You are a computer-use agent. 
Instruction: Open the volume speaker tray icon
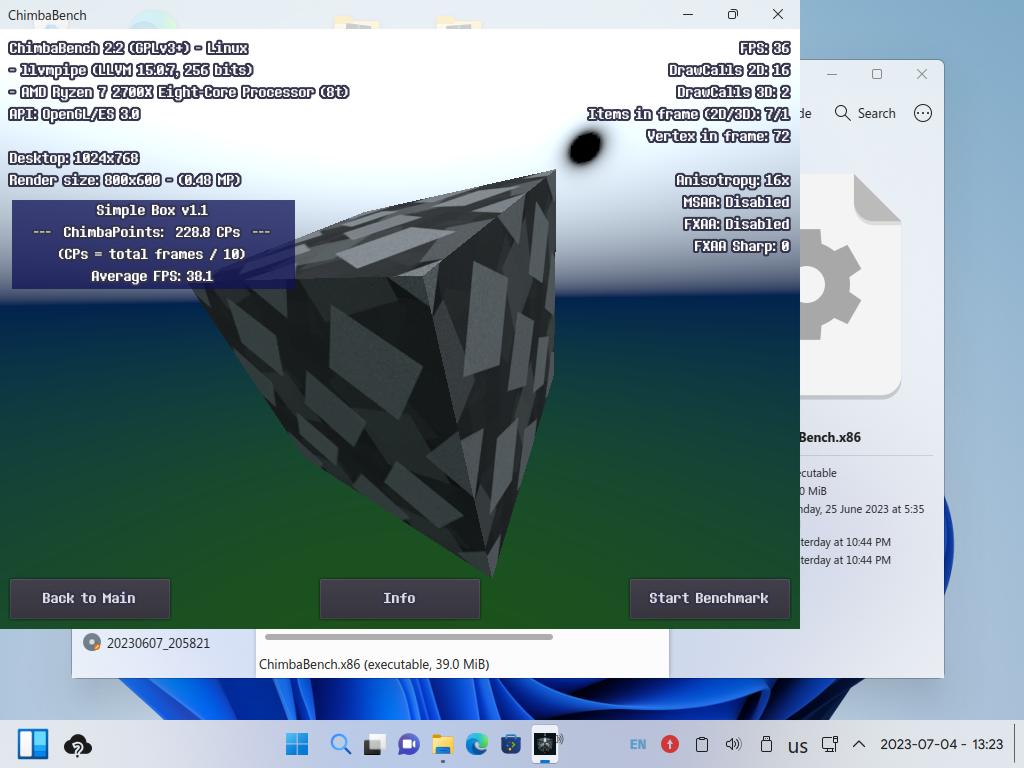point(733,744)
